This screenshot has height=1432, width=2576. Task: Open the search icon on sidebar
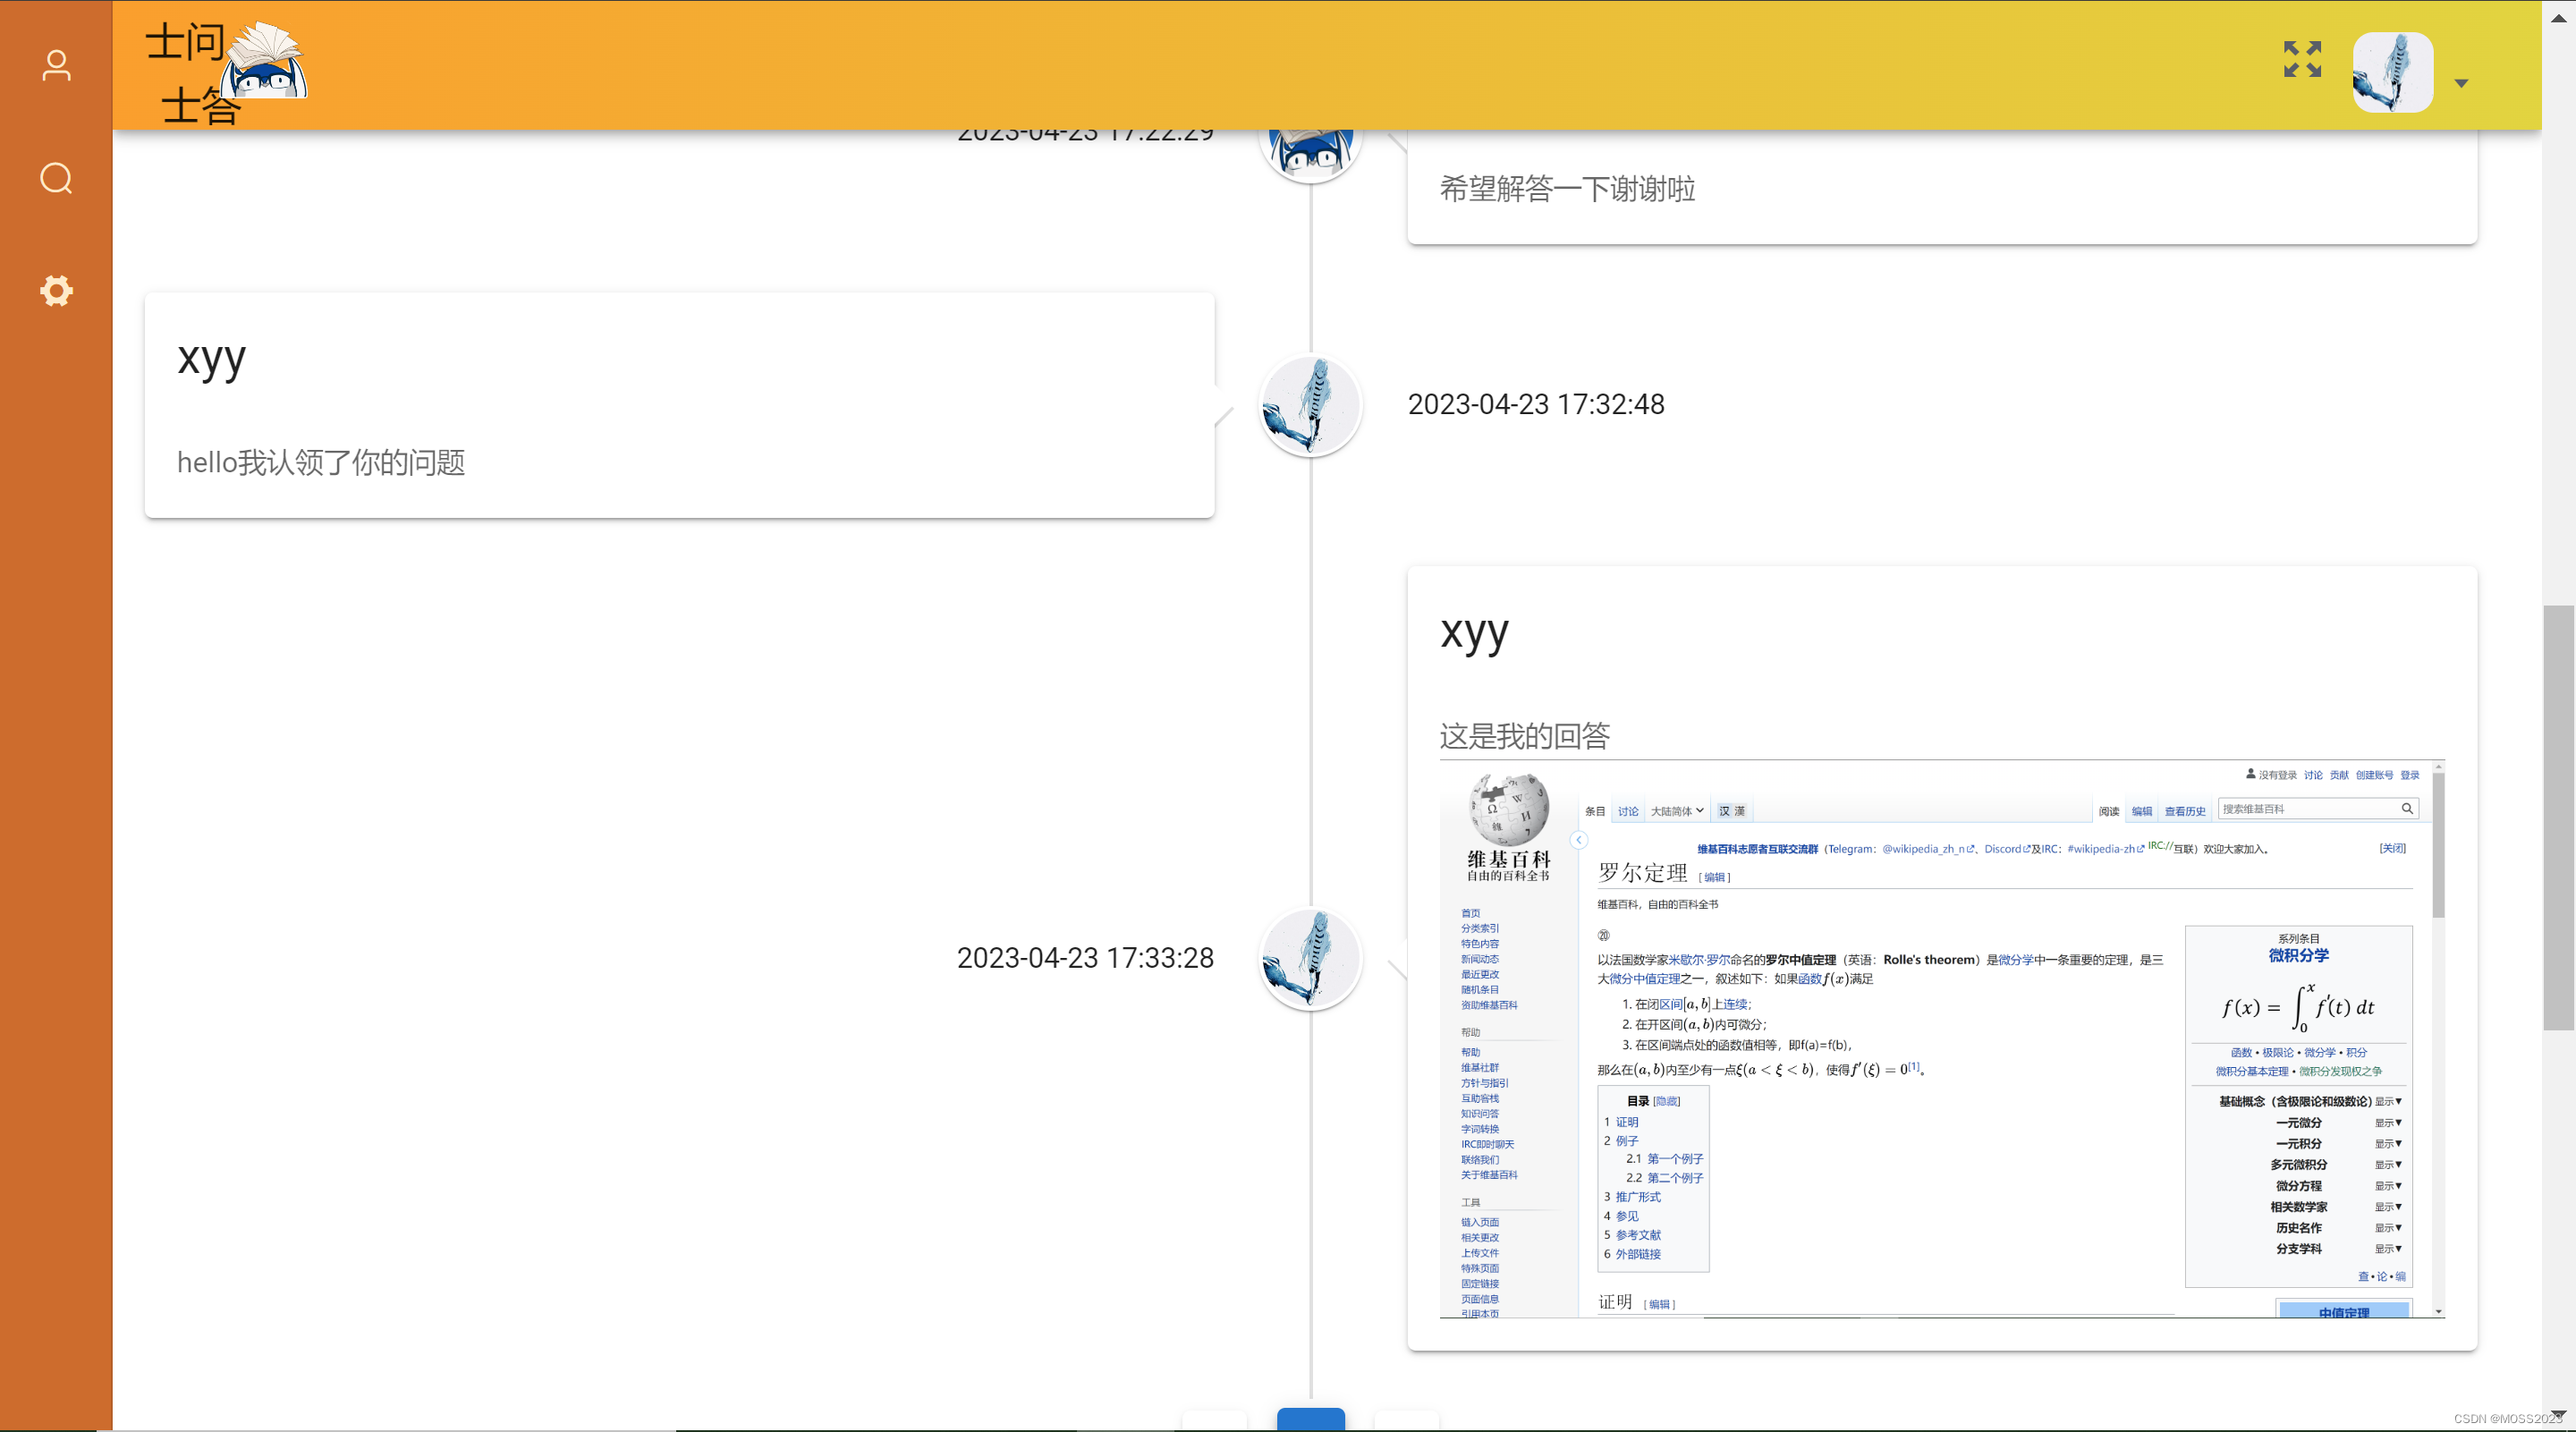pos(56,178)
